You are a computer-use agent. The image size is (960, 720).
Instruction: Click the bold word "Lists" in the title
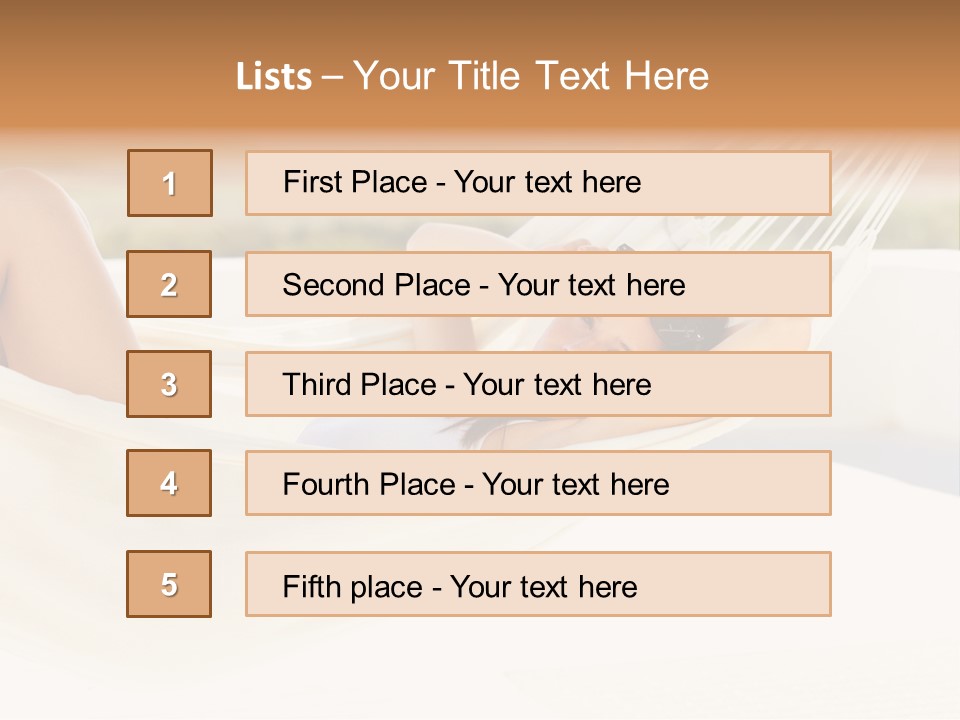point(274,77)
